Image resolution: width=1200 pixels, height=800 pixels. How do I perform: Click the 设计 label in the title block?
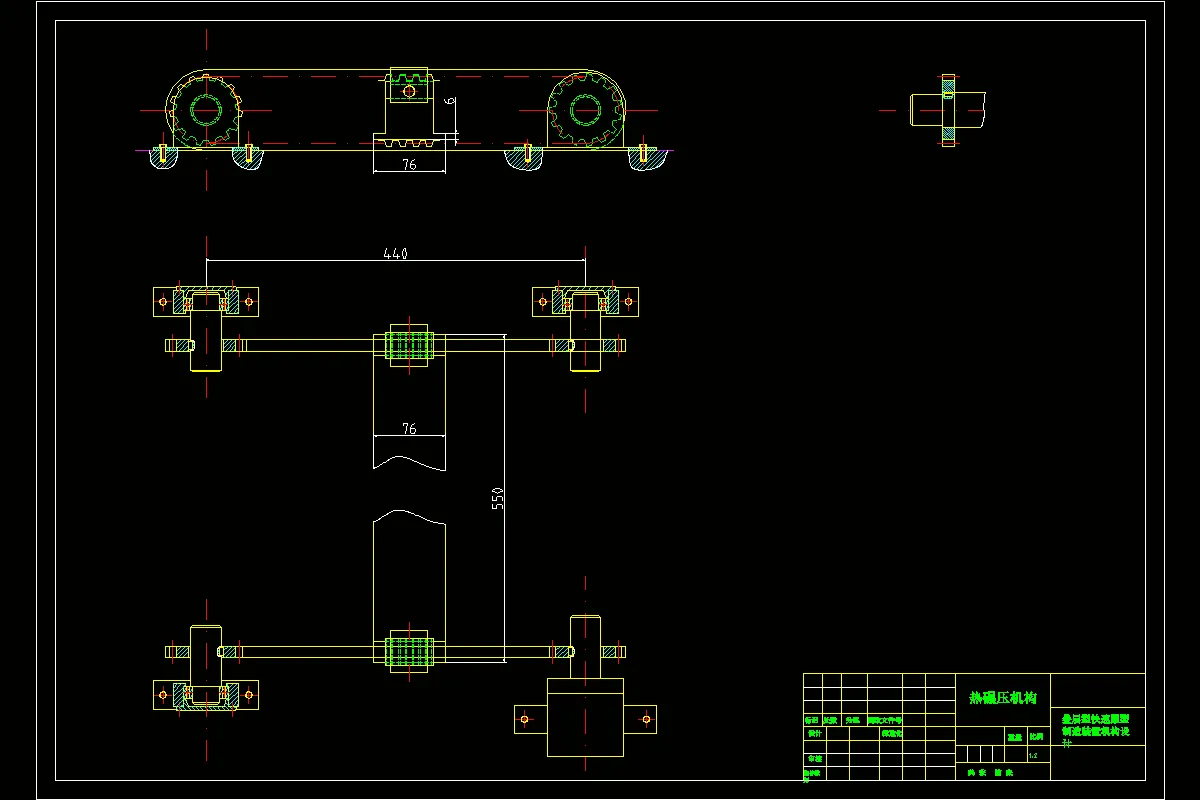pyautogui.click(x=814, y=733)
